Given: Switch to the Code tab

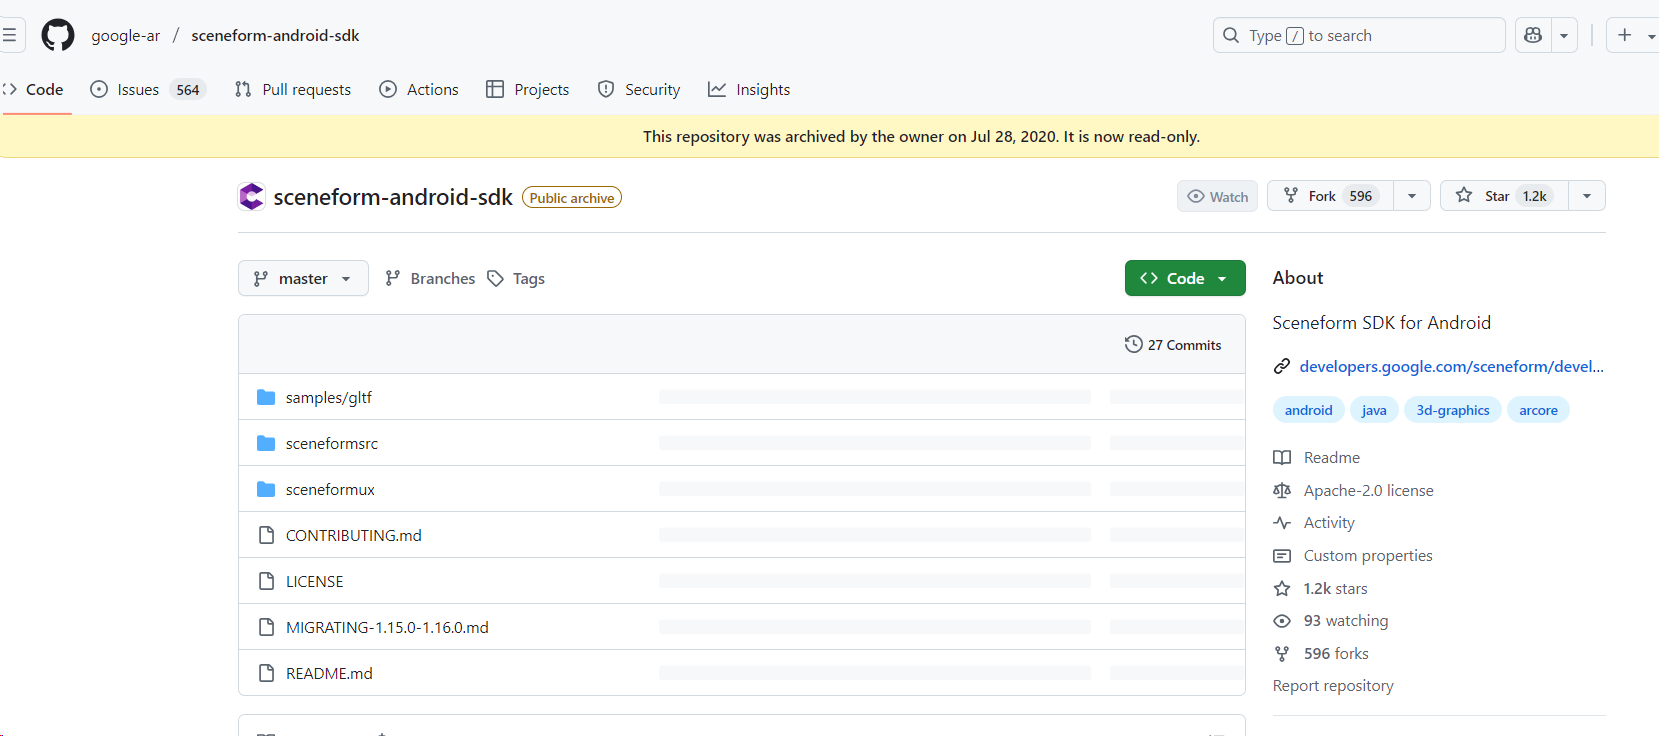Looking at the screenshot, I should (x=35, y=89).
